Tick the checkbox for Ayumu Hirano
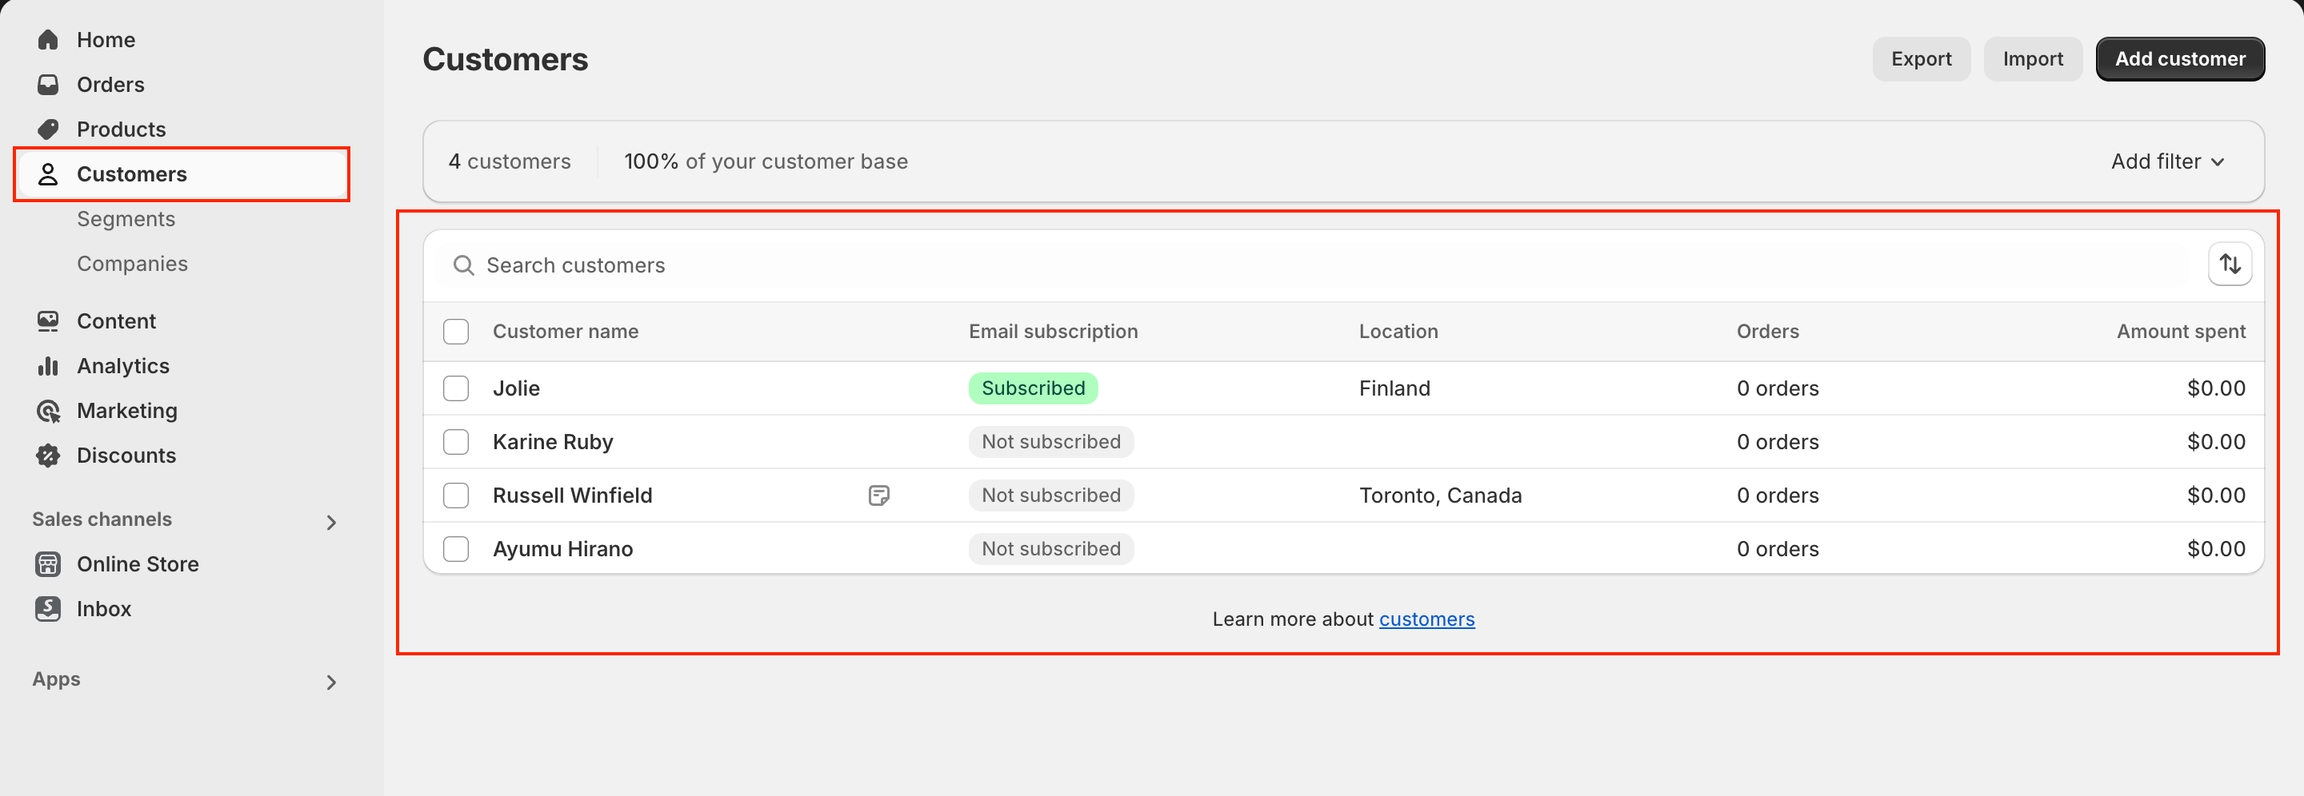 tap(456, 549)
